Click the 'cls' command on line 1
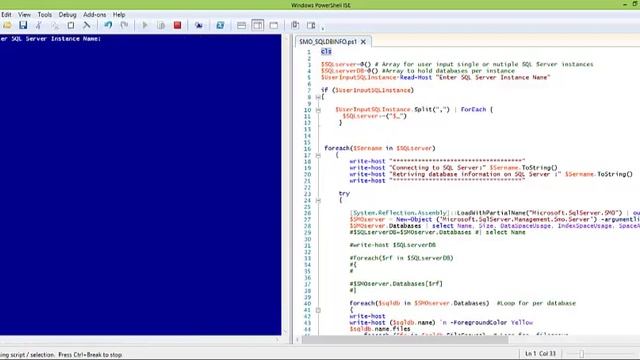The width and height of the screenshot is (640, 360). [326, 51]
